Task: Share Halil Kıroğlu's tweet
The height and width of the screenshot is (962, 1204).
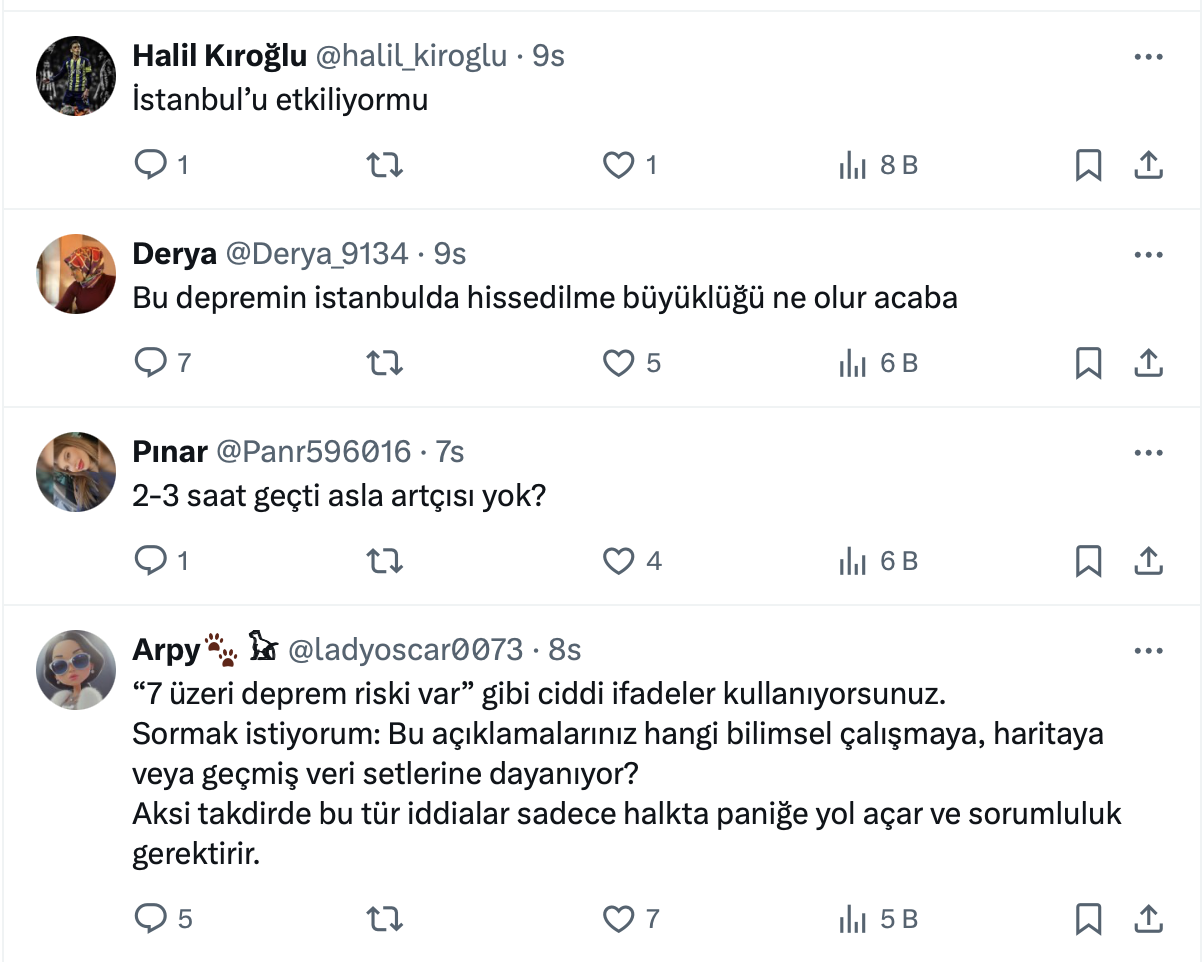Action: pyautogui.click(x=1148, y=165)
